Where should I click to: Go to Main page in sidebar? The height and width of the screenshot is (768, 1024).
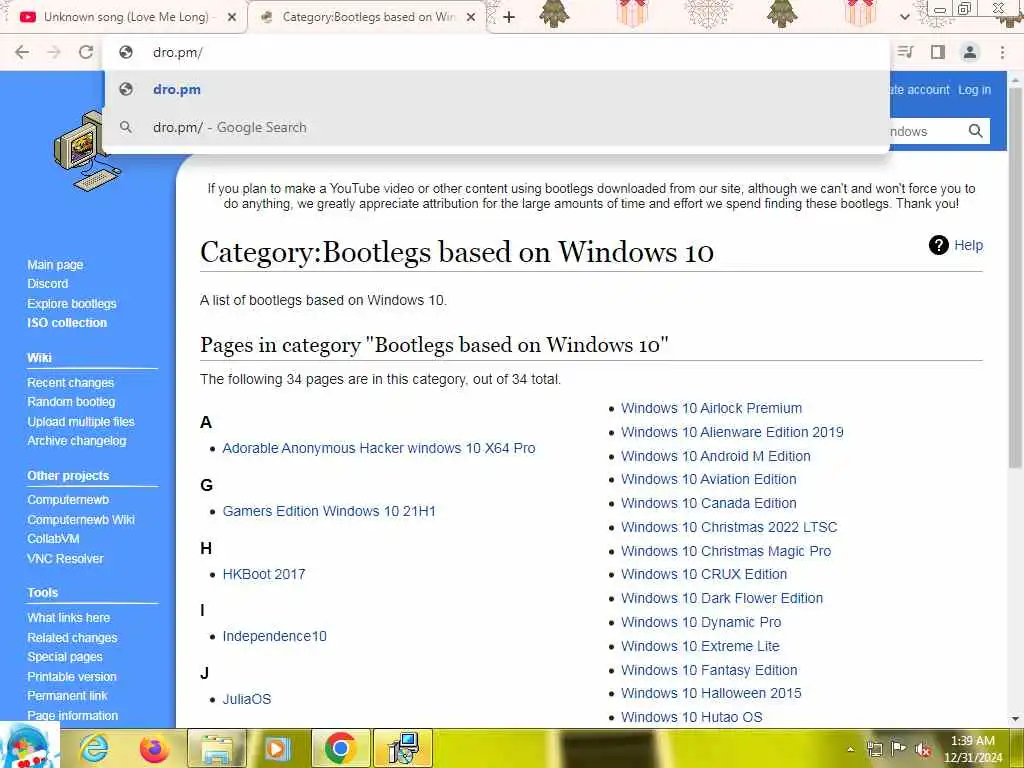point(56,264)
